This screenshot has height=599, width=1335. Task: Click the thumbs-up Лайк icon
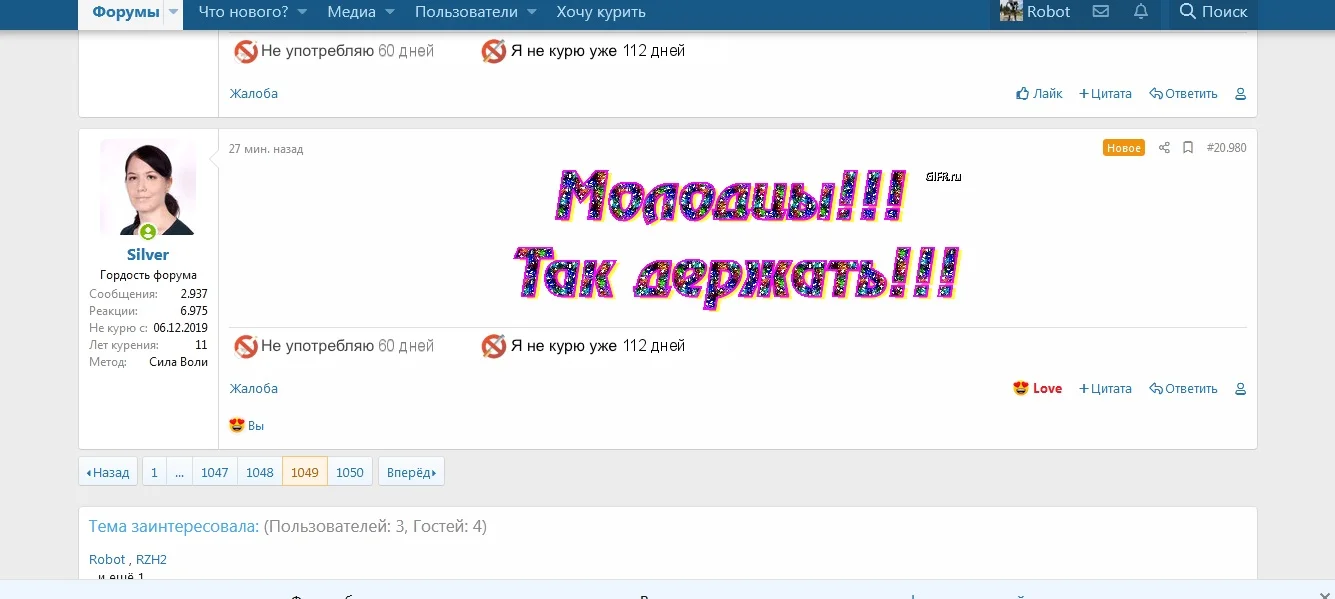(x=1022, y=93)
